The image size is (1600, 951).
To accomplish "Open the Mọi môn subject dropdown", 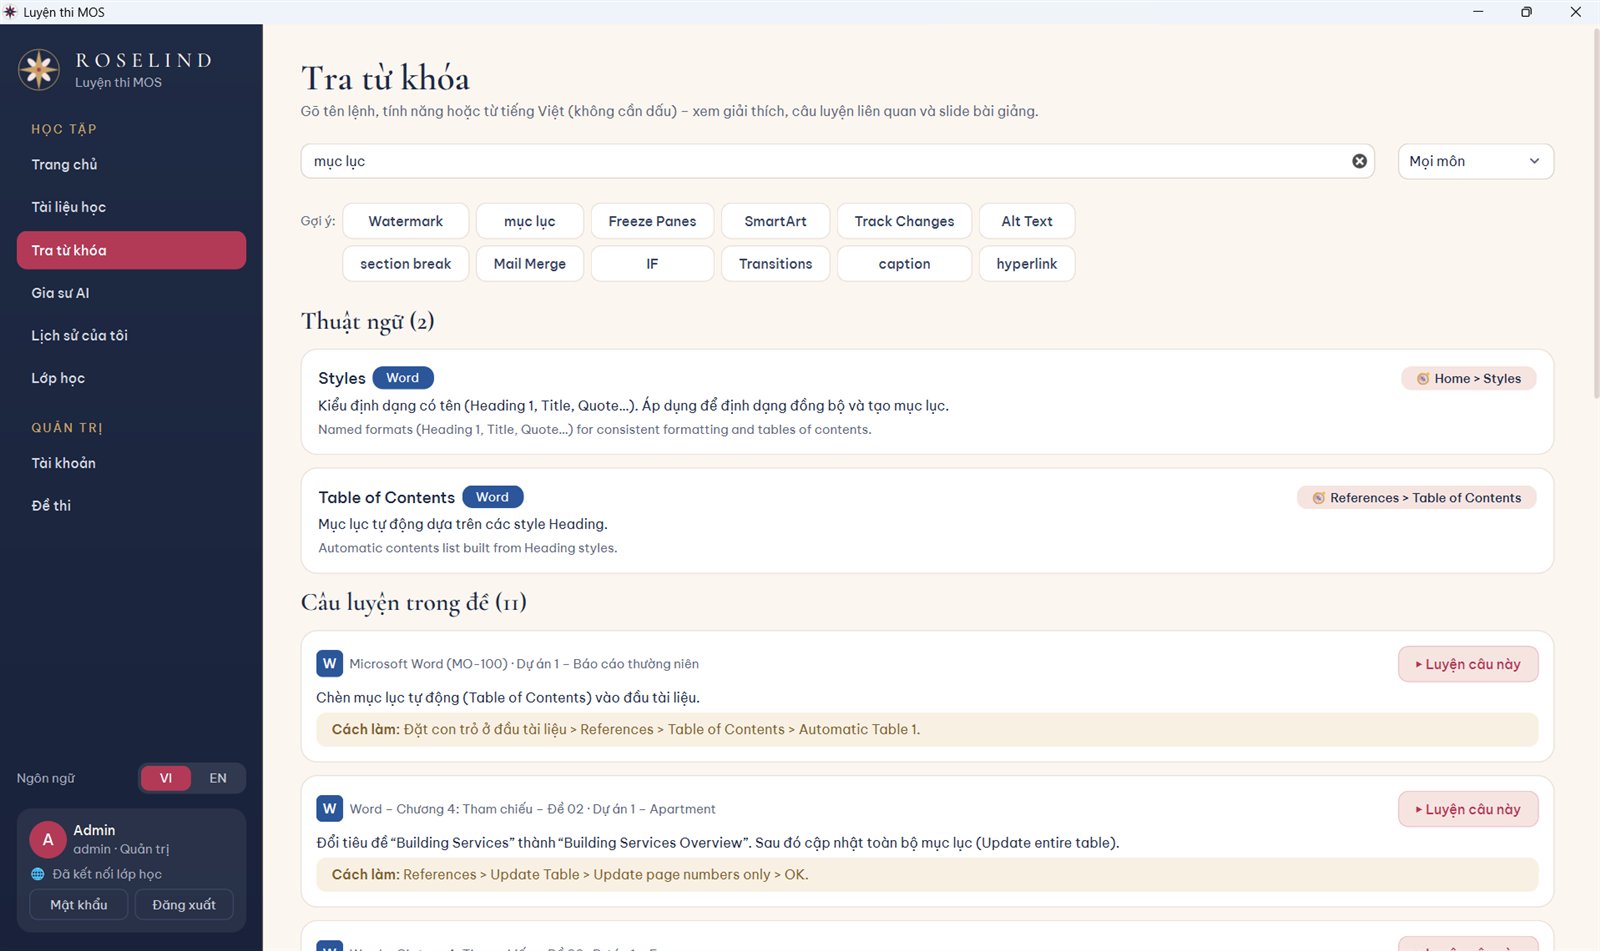I will coord(1475,161).
